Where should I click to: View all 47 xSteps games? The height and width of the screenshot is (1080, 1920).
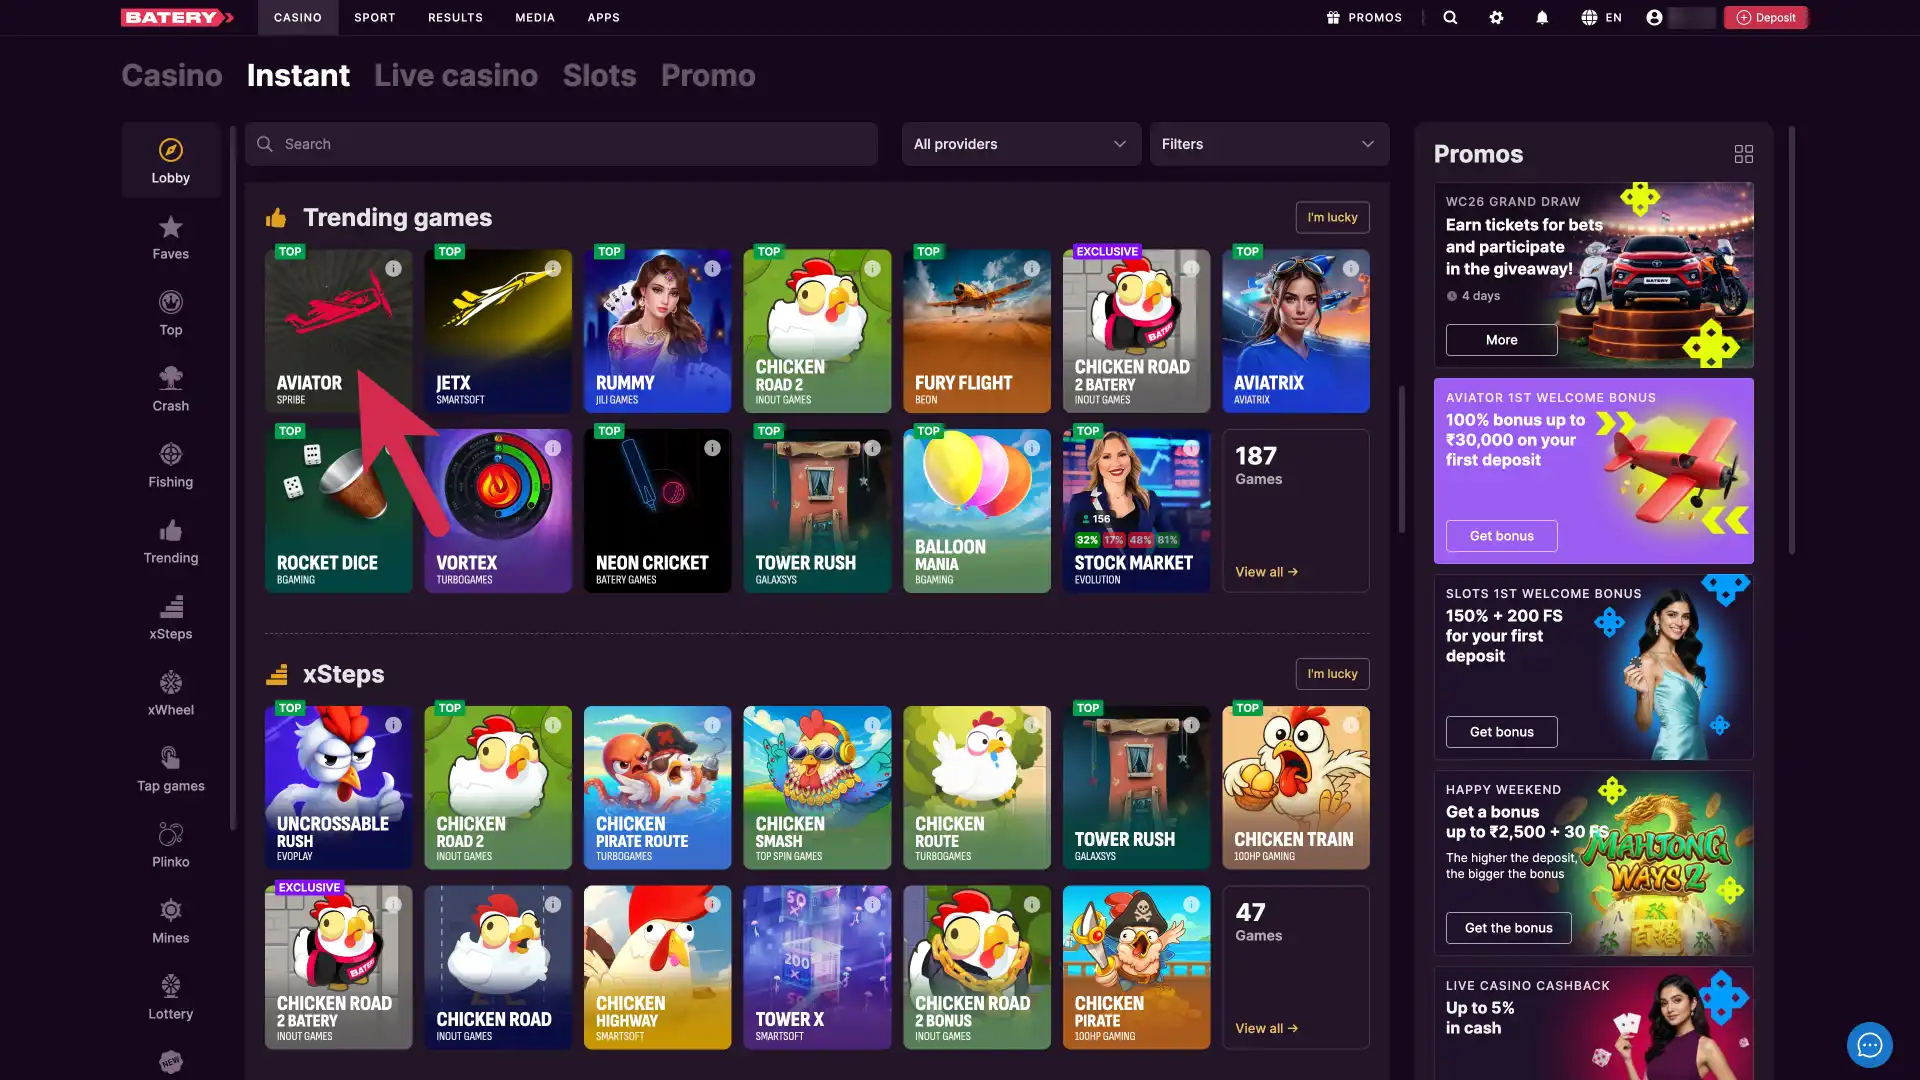tap(1266, 1028)
